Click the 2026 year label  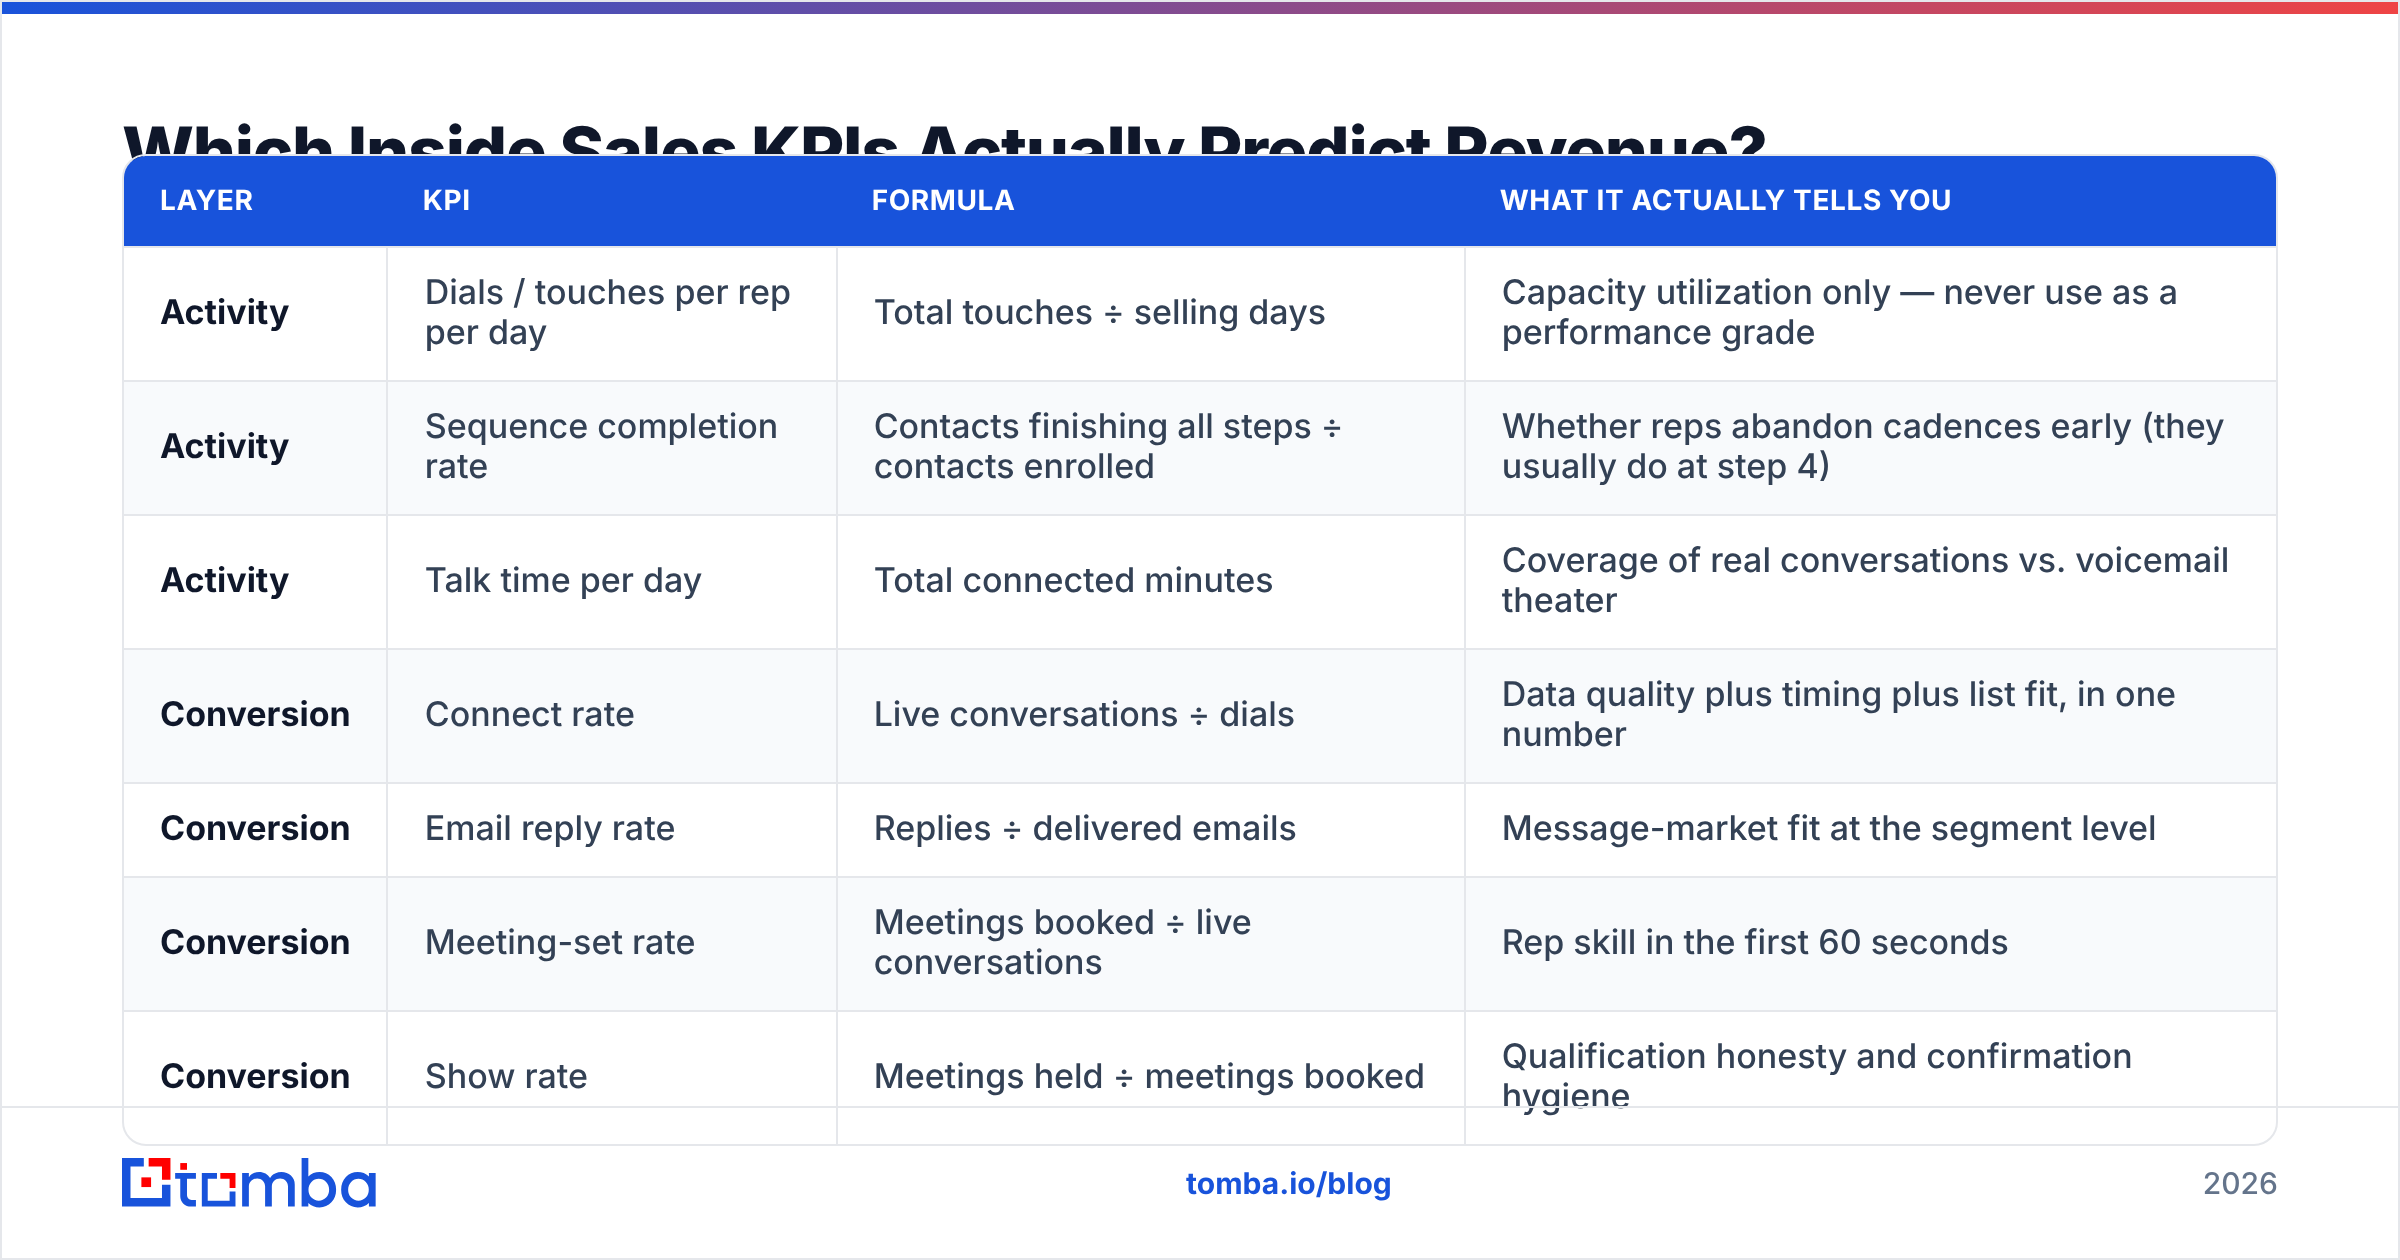click(x=2240, y=1184)
